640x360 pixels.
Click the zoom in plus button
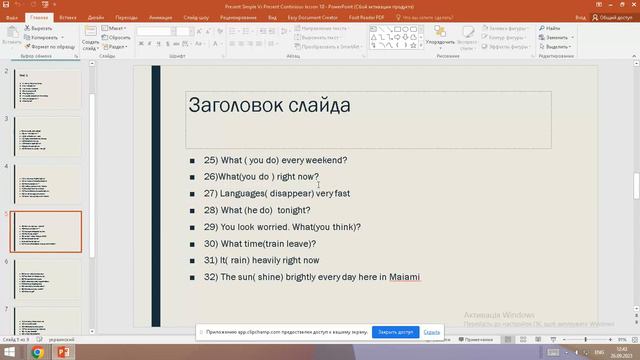point(610,340)
